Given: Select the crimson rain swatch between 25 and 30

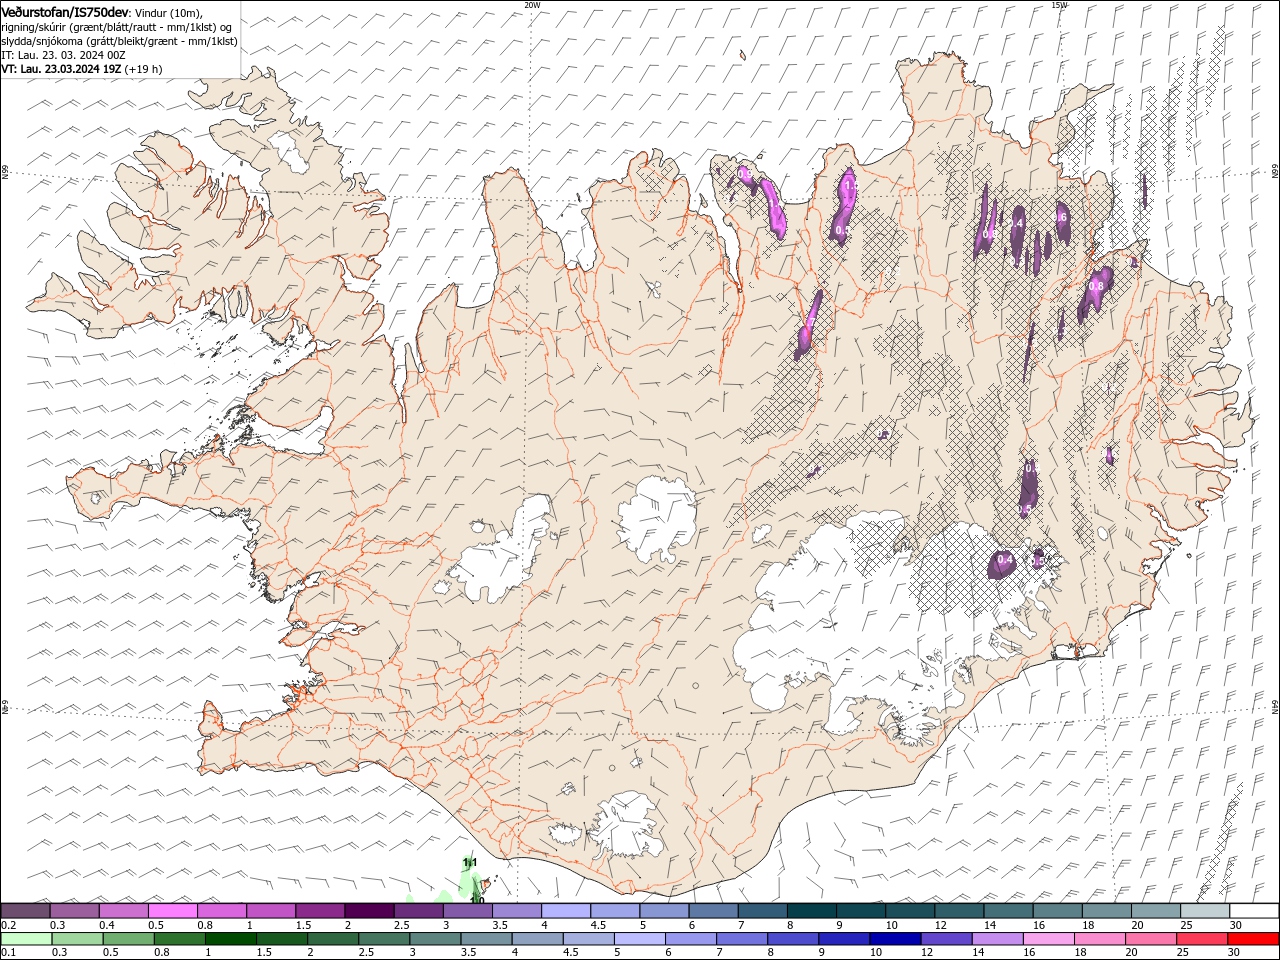Looking at the screenshot, I should click(x=1203, y=939).
